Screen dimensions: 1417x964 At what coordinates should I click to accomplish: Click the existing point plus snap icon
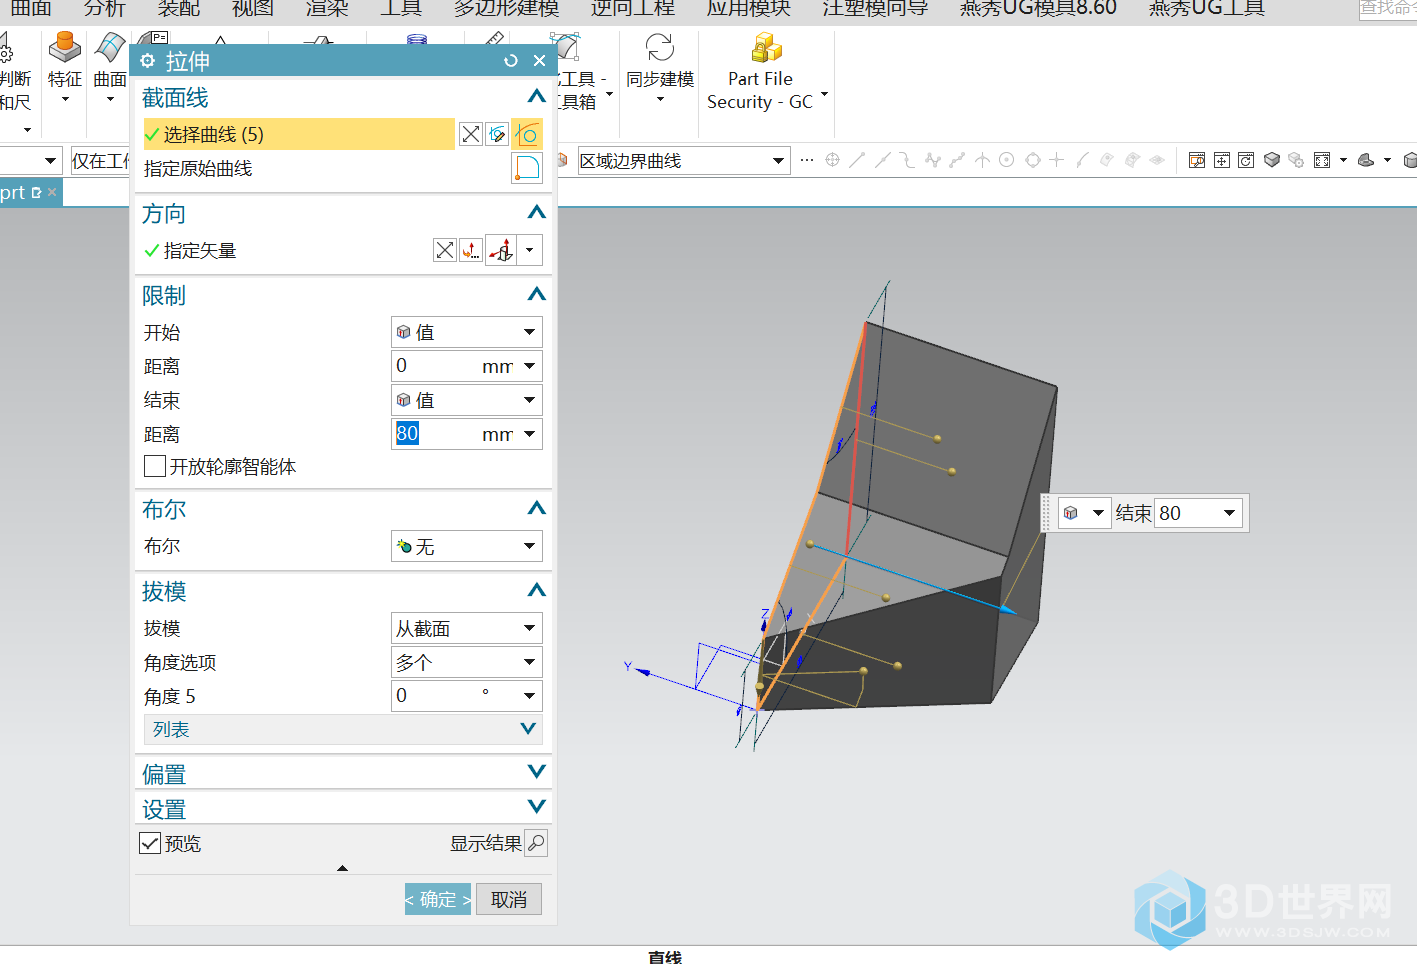point(1057,160)
